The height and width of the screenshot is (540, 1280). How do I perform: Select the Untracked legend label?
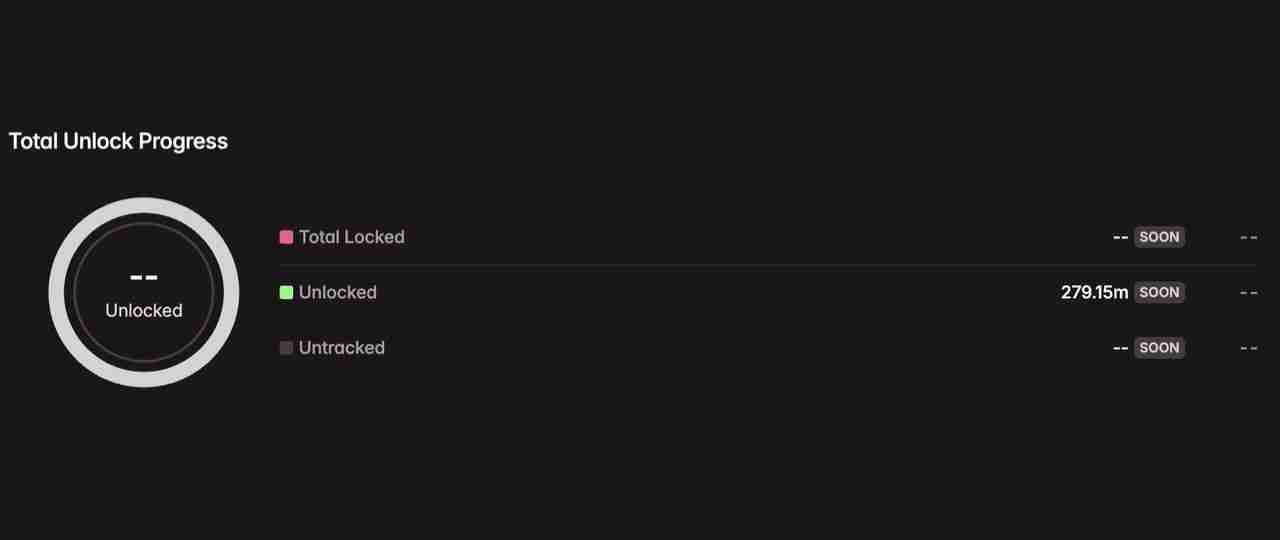pos(341,348)
